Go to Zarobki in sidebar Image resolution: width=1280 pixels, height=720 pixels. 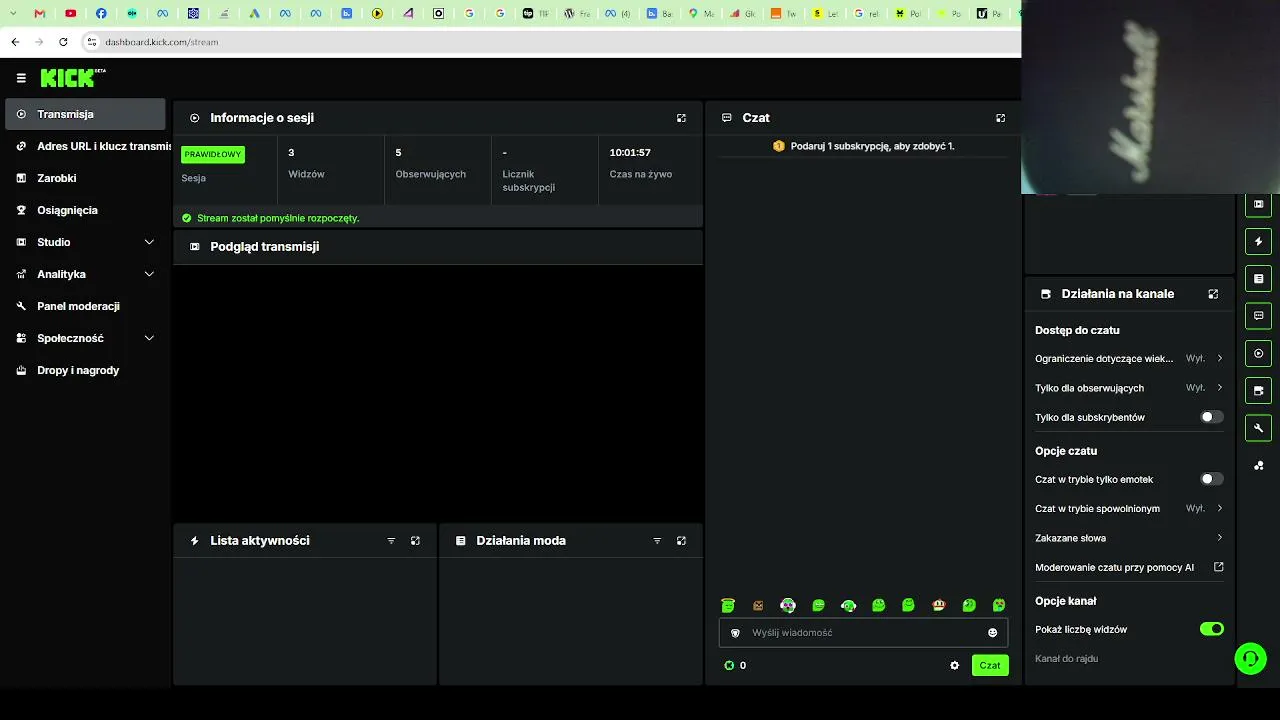tap(85, 178)
